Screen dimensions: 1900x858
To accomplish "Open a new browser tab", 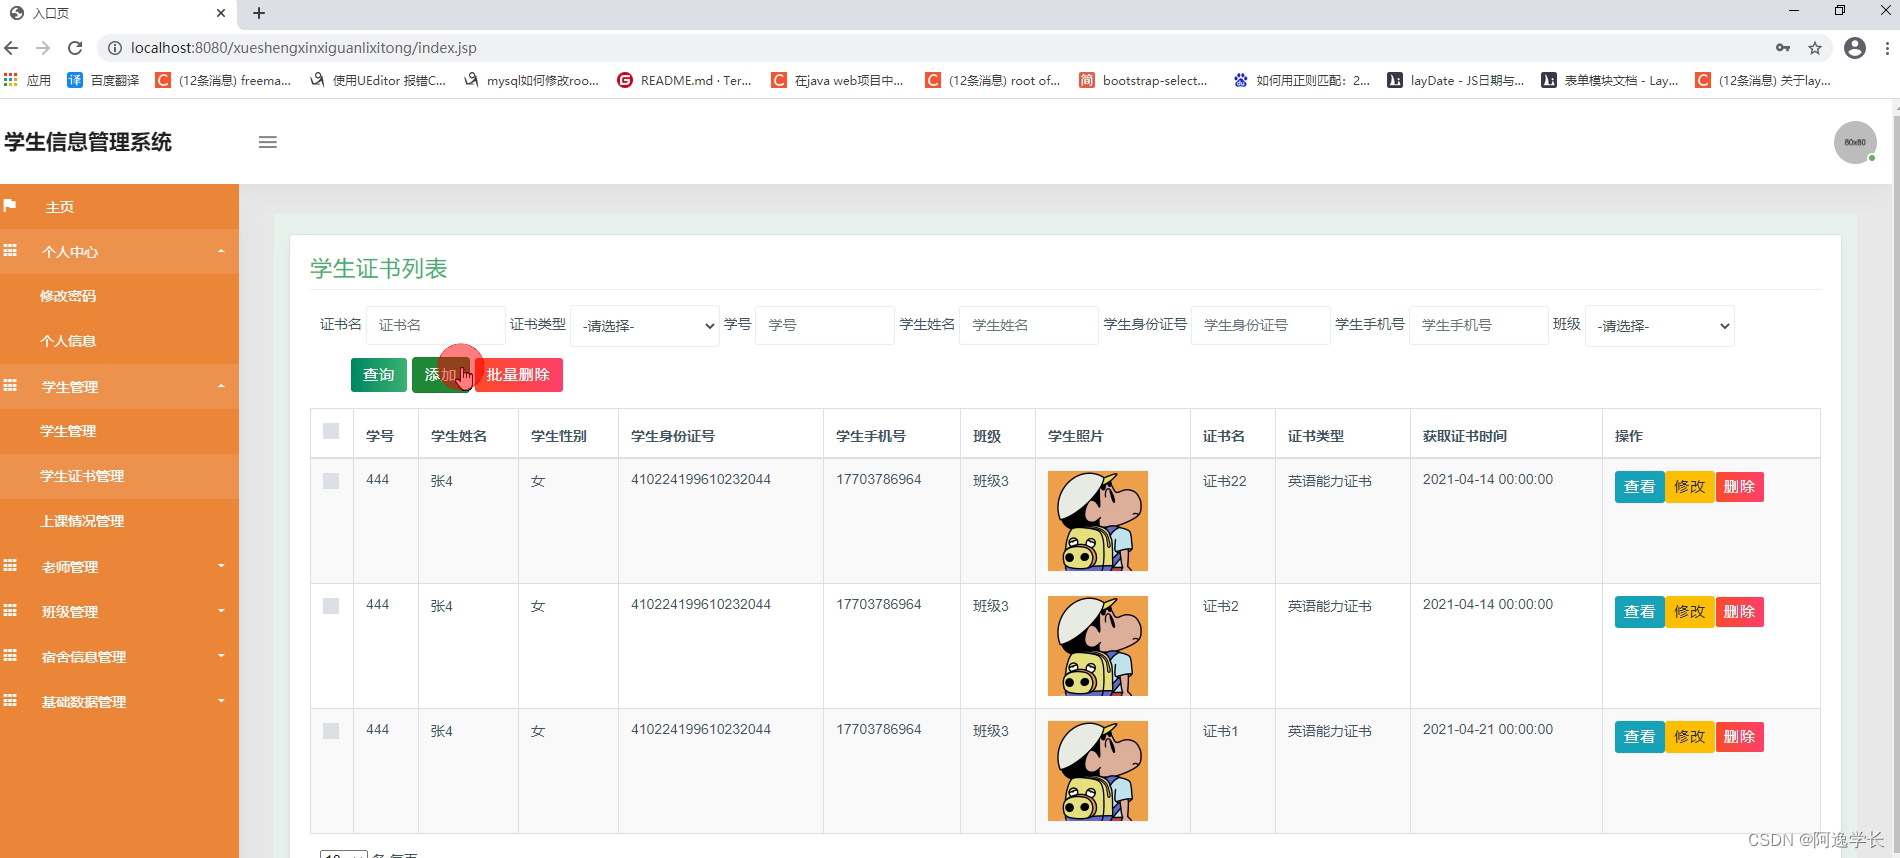I will 259,13.
